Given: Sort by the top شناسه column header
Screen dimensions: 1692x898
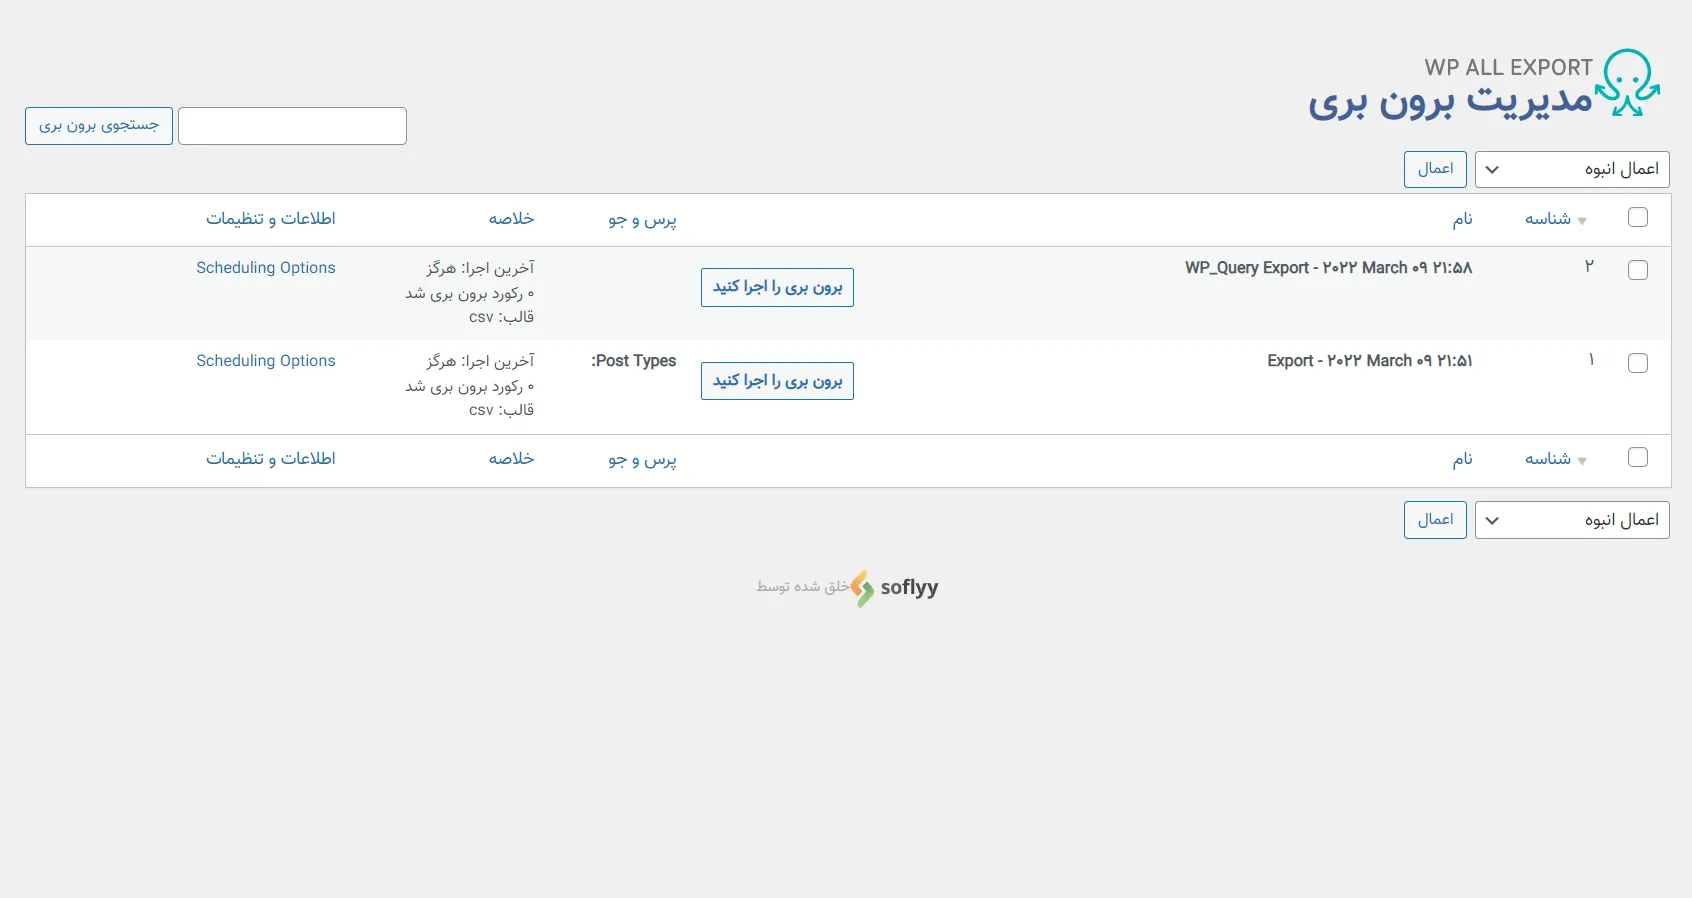Looking at the screenshot, I should [1548, 219].
